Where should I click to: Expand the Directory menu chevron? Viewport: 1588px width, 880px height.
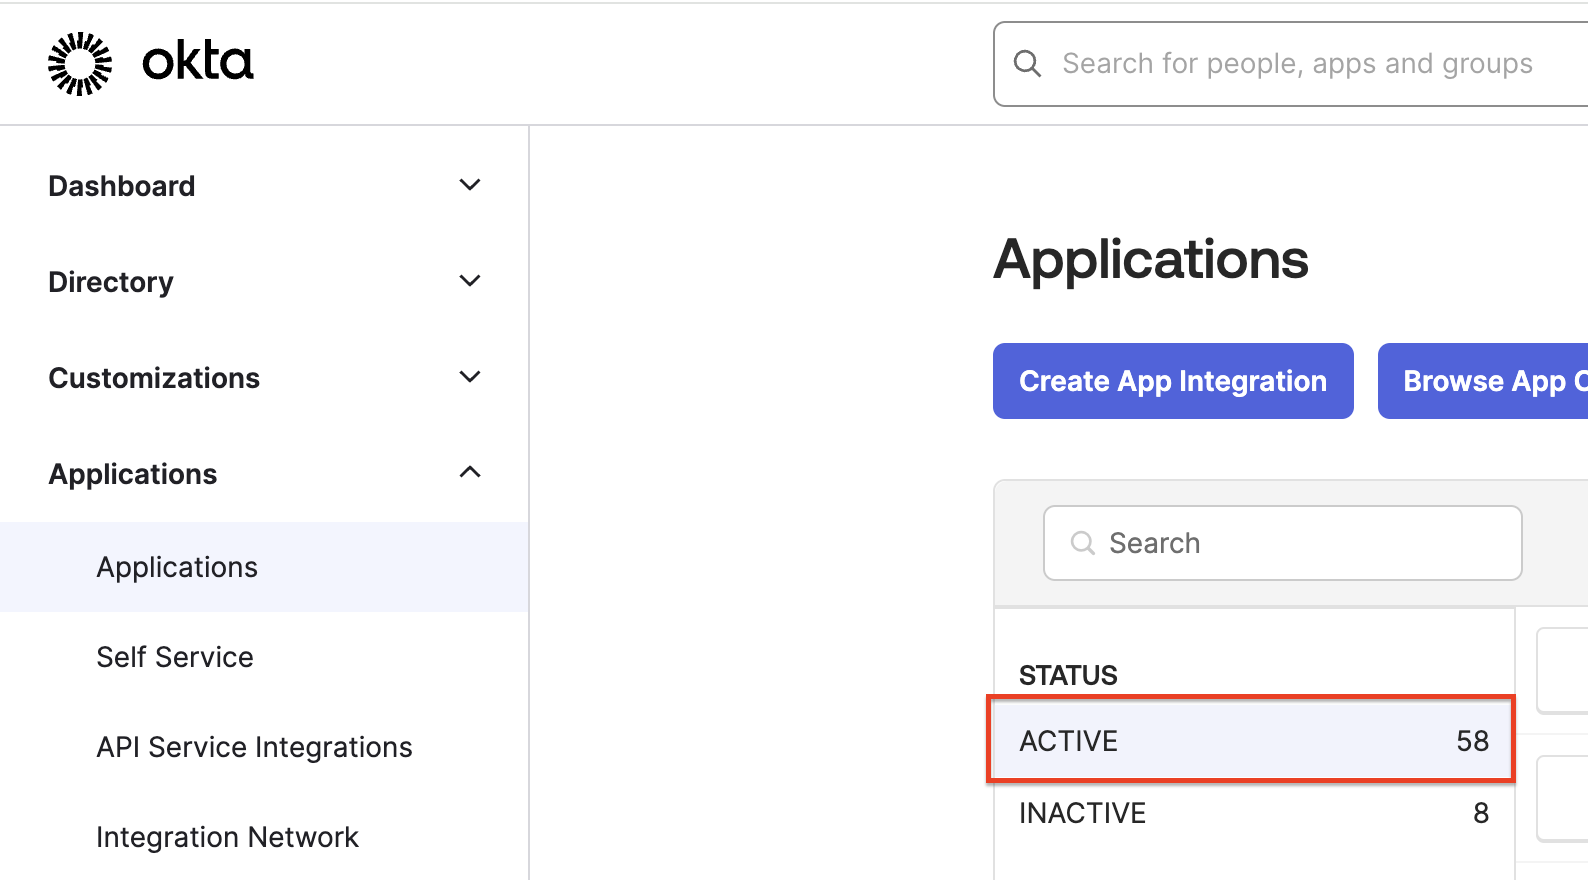point(470,281)
